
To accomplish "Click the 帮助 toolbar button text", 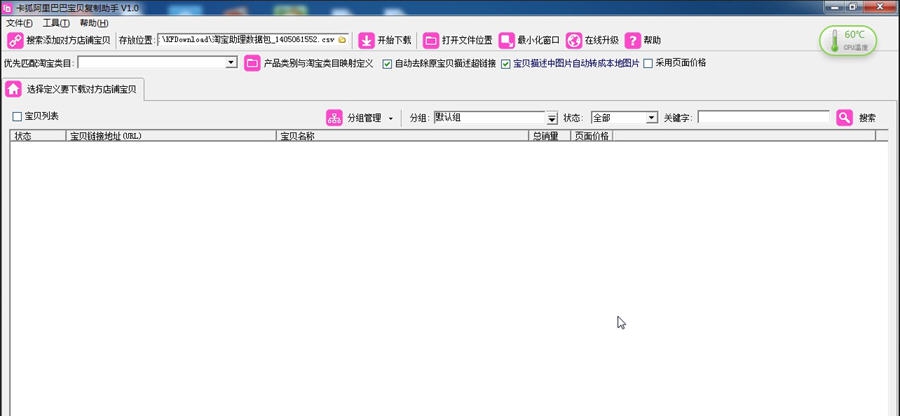I will pyautogui.click(x=652, y=40).
